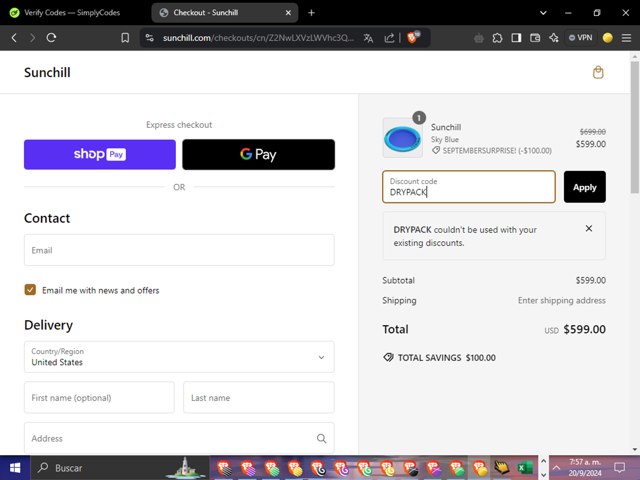Viewport: 640px width, 480px height.
Task: Click the Brave profile avatar icon
Action: [607, 38]
